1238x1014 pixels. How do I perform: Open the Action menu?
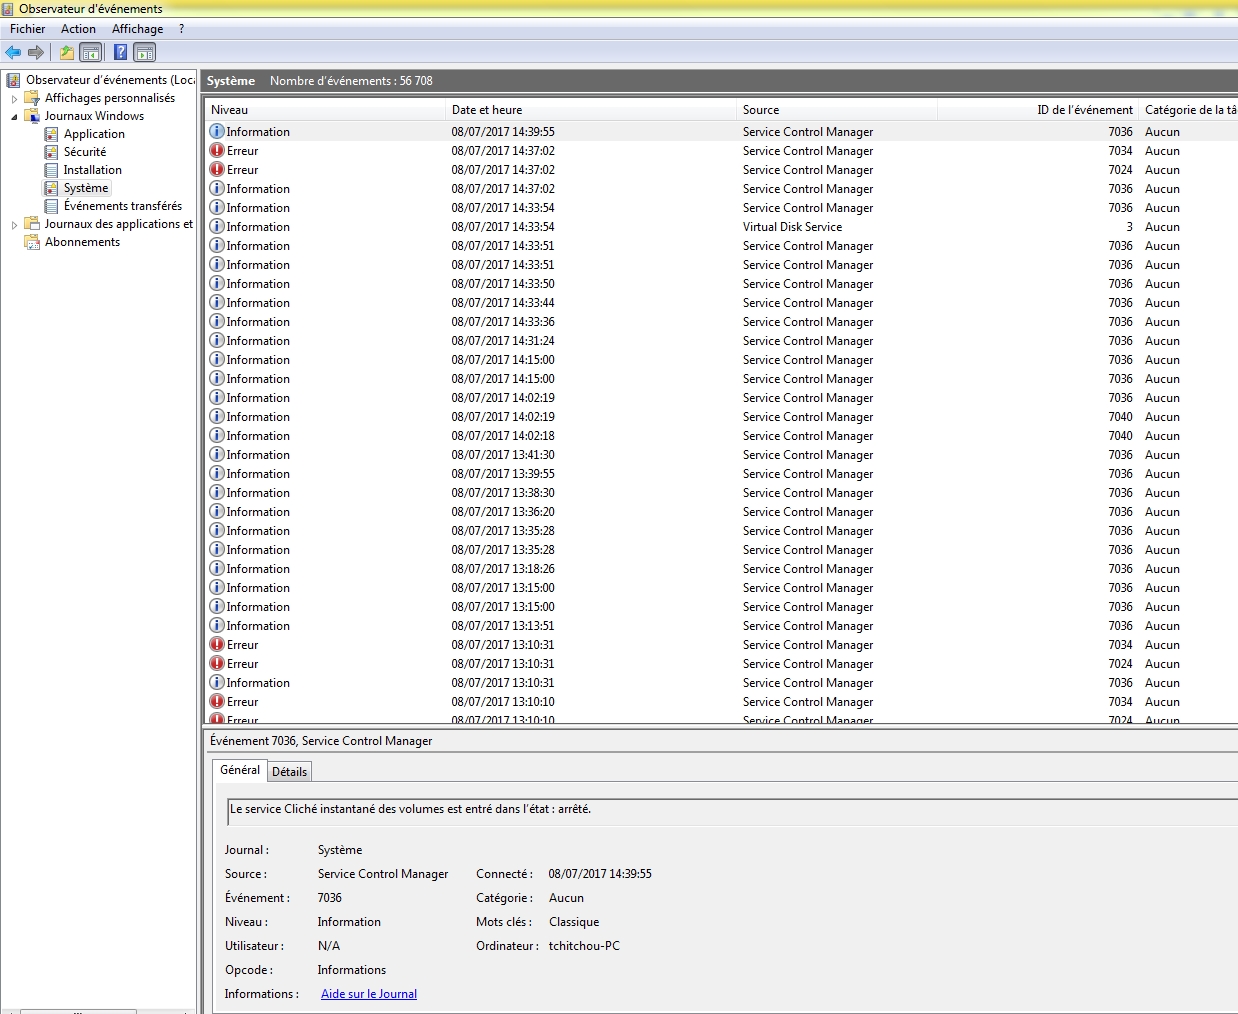(78, 29)
